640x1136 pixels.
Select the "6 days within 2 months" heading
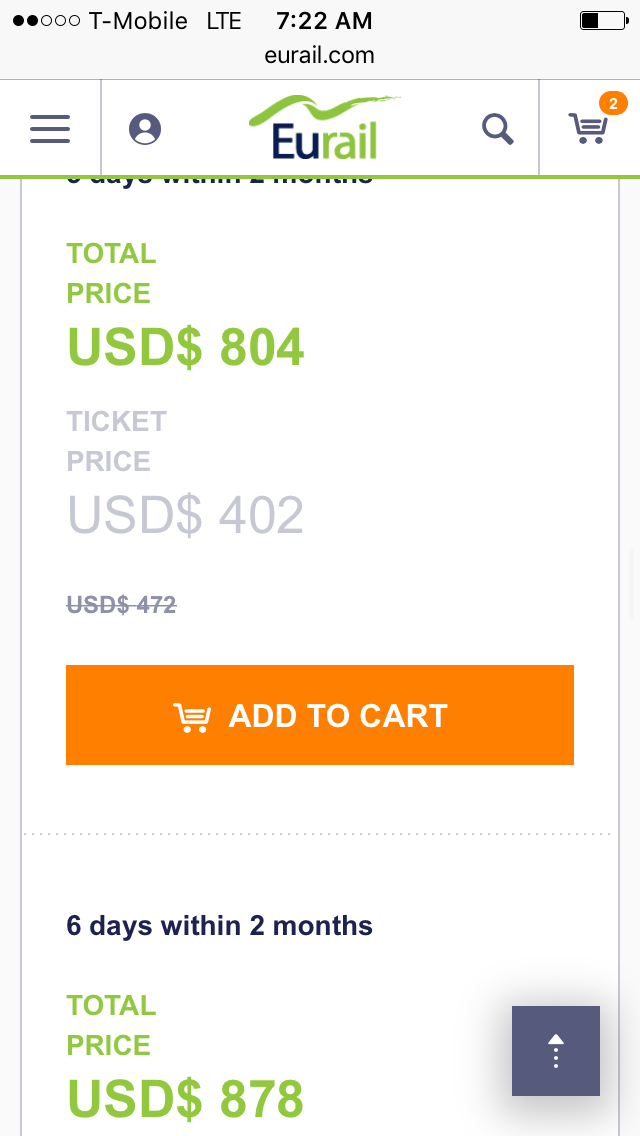(x=220, y=926)
